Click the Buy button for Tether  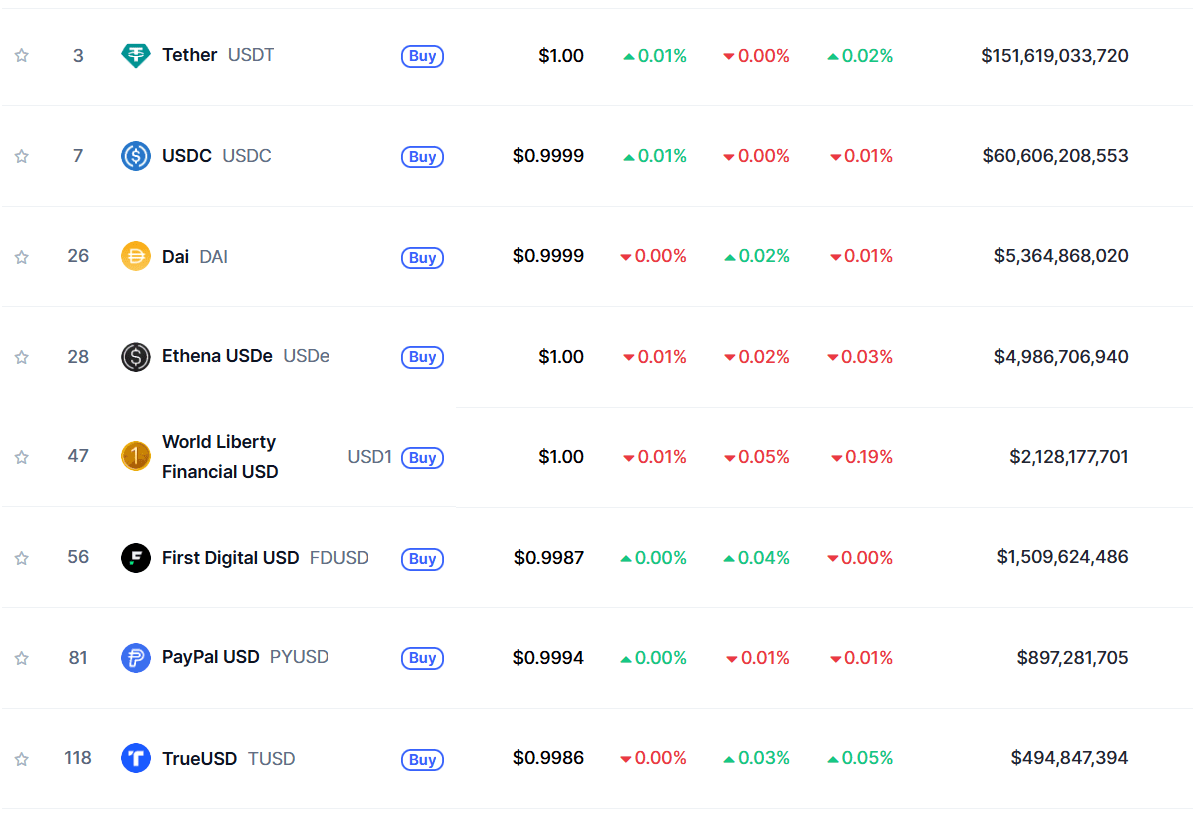tap(422, 56)
